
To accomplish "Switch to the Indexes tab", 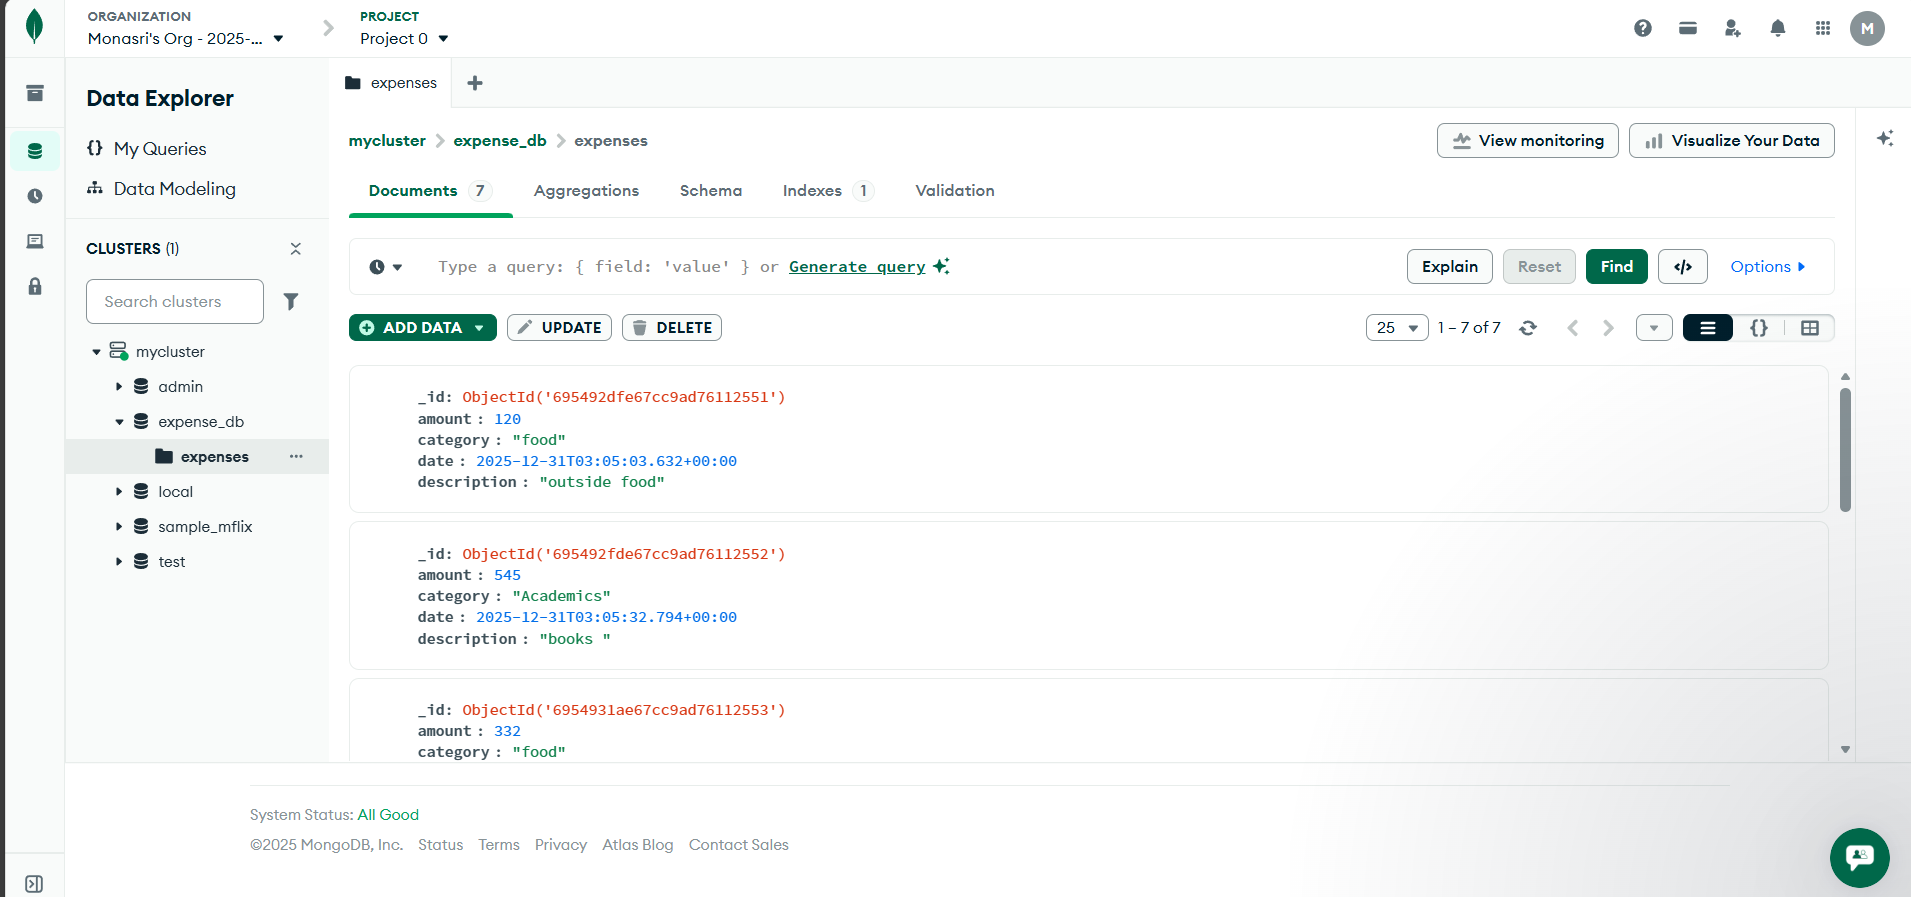I will click(x=828, y=191).
